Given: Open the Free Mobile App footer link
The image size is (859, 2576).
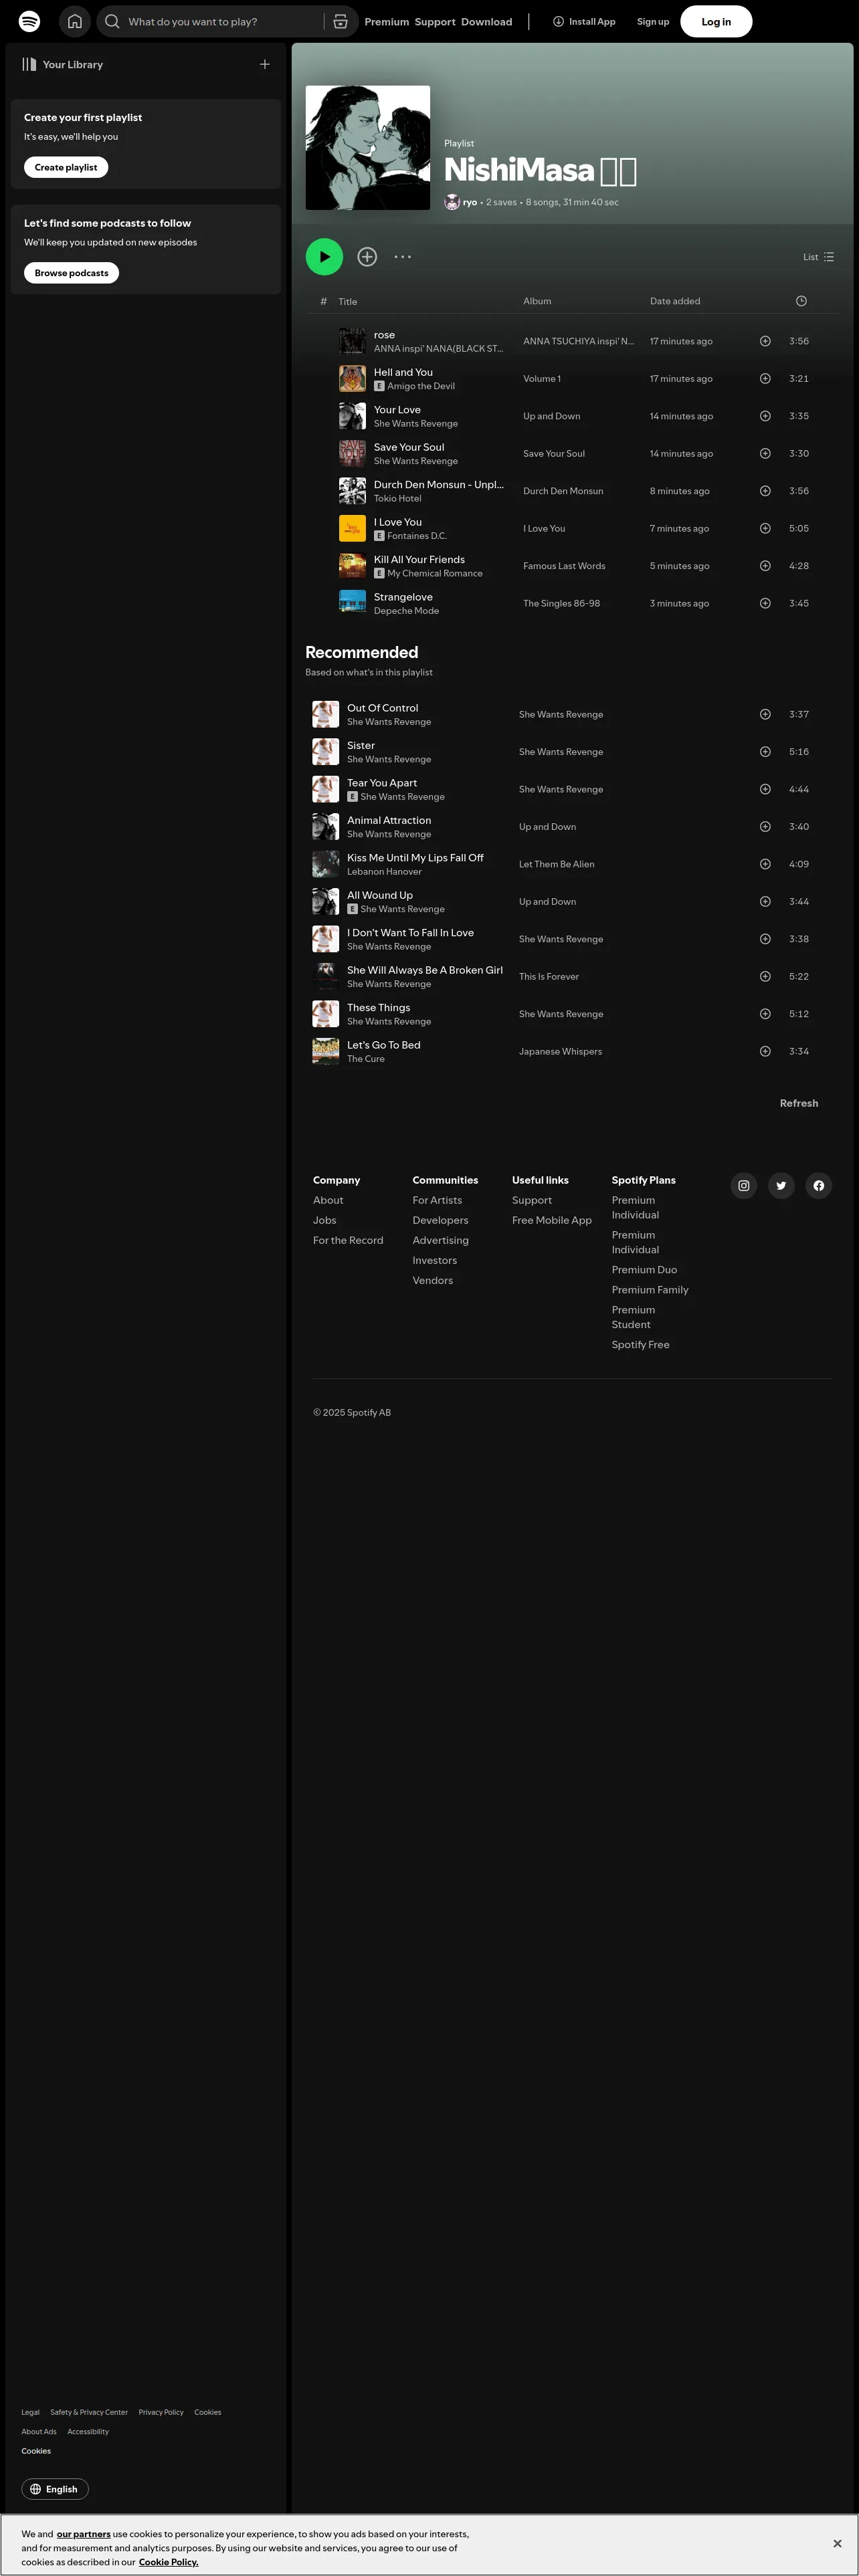Looking at the screenshot, I should [552, 1220].
